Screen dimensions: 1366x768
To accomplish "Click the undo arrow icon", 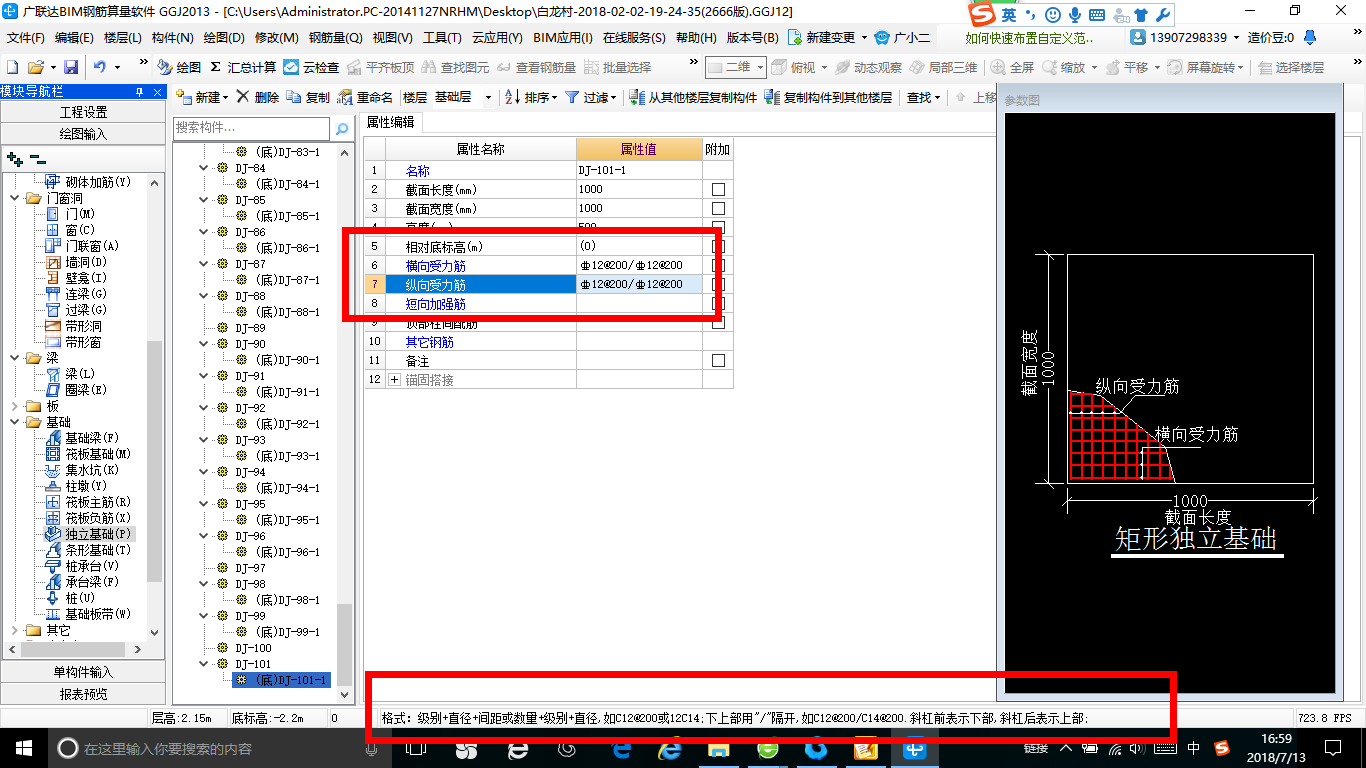I will pos(100,67).
